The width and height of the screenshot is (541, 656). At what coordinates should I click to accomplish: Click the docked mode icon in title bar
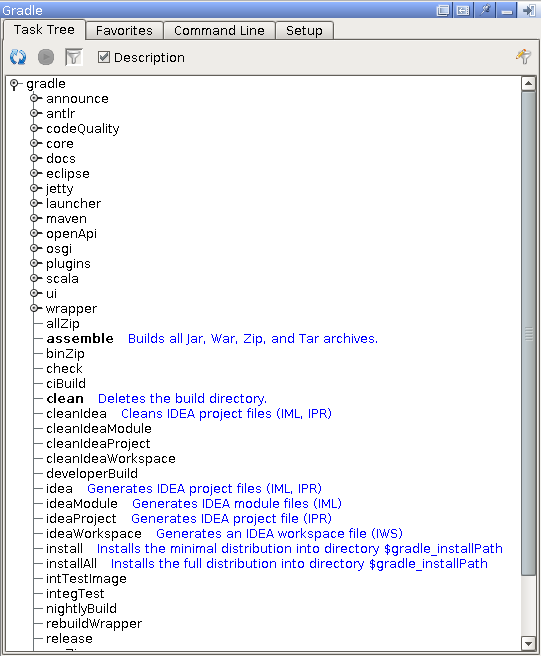point(463,10)
